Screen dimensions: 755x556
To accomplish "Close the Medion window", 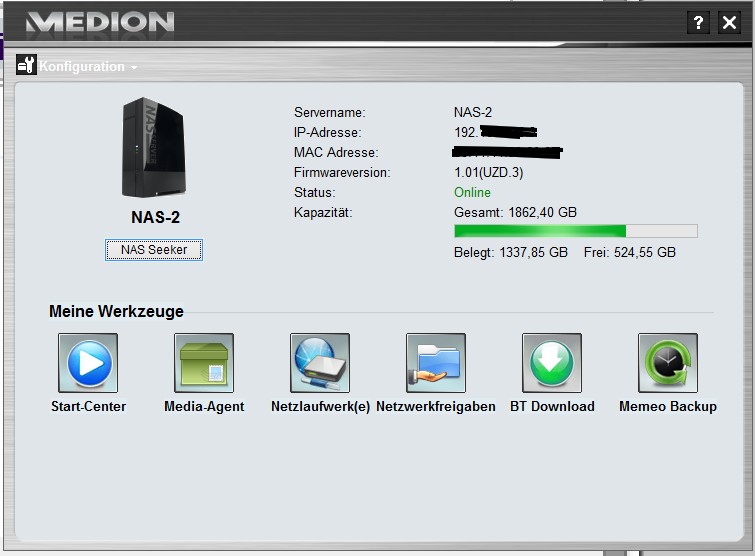I will [729, 23].
